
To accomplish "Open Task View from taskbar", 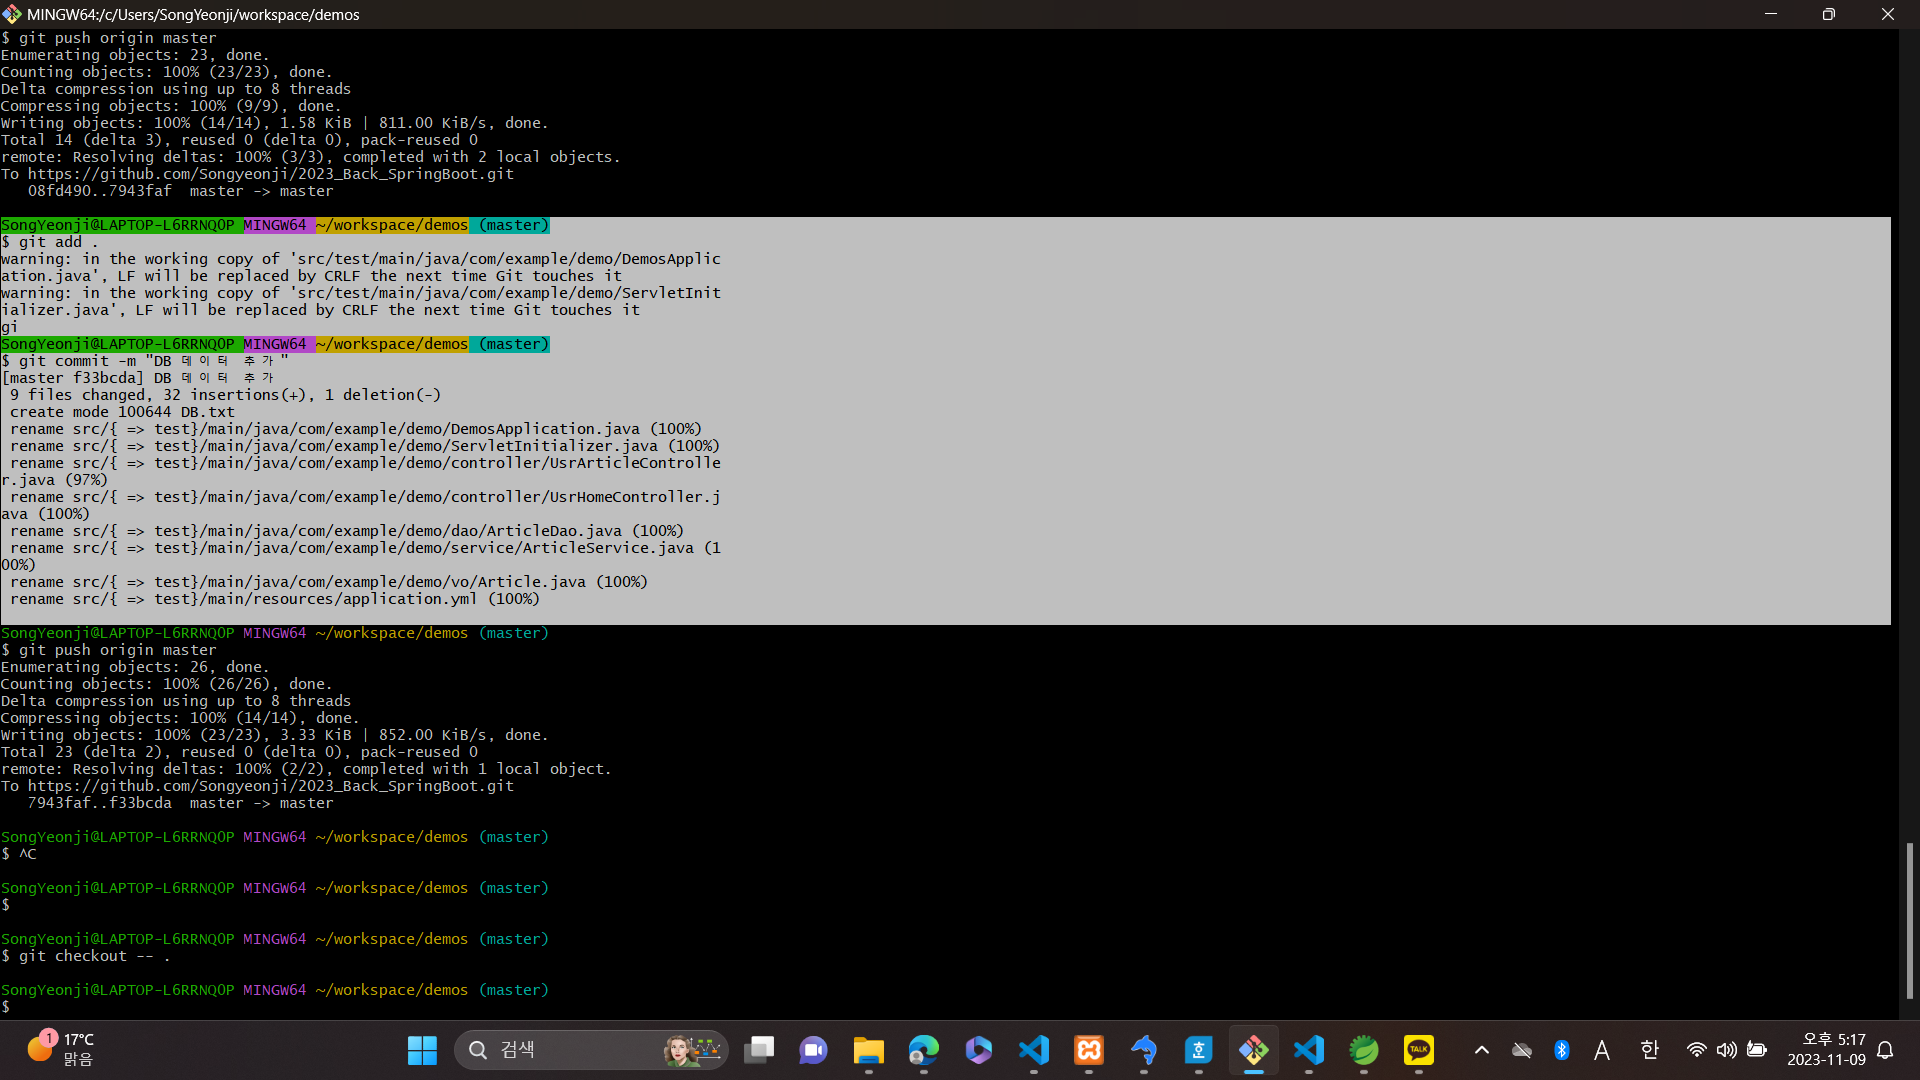I will coord(759,1050).
